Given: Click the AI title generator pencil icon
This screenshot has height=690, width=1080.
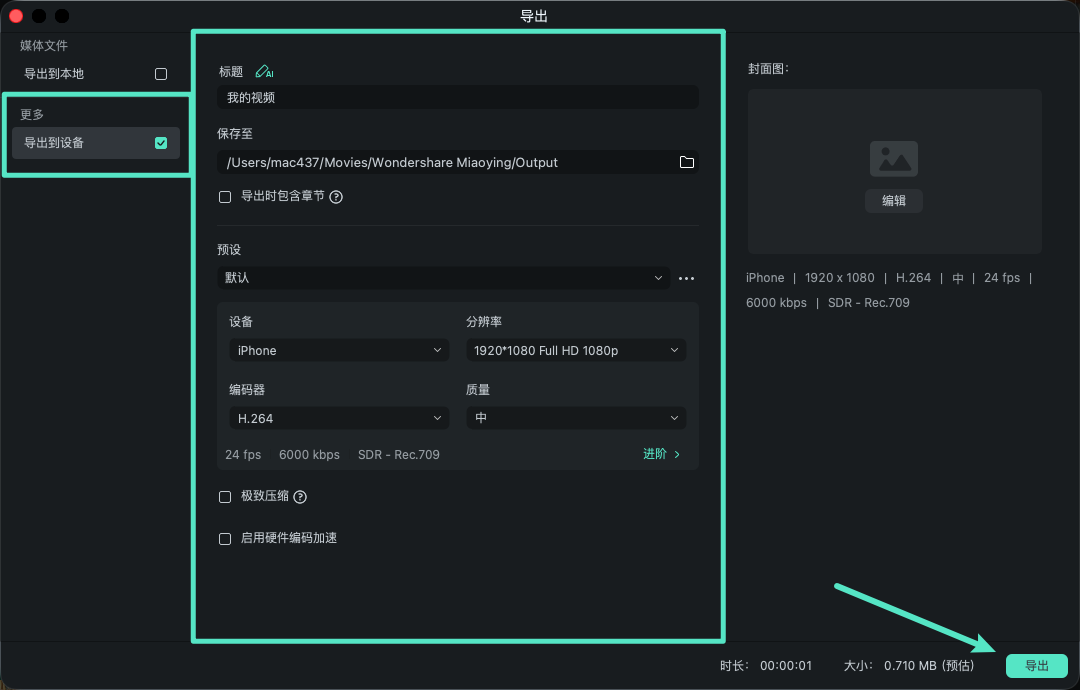Looking at the screenshot, I should [x=264, y=72].
